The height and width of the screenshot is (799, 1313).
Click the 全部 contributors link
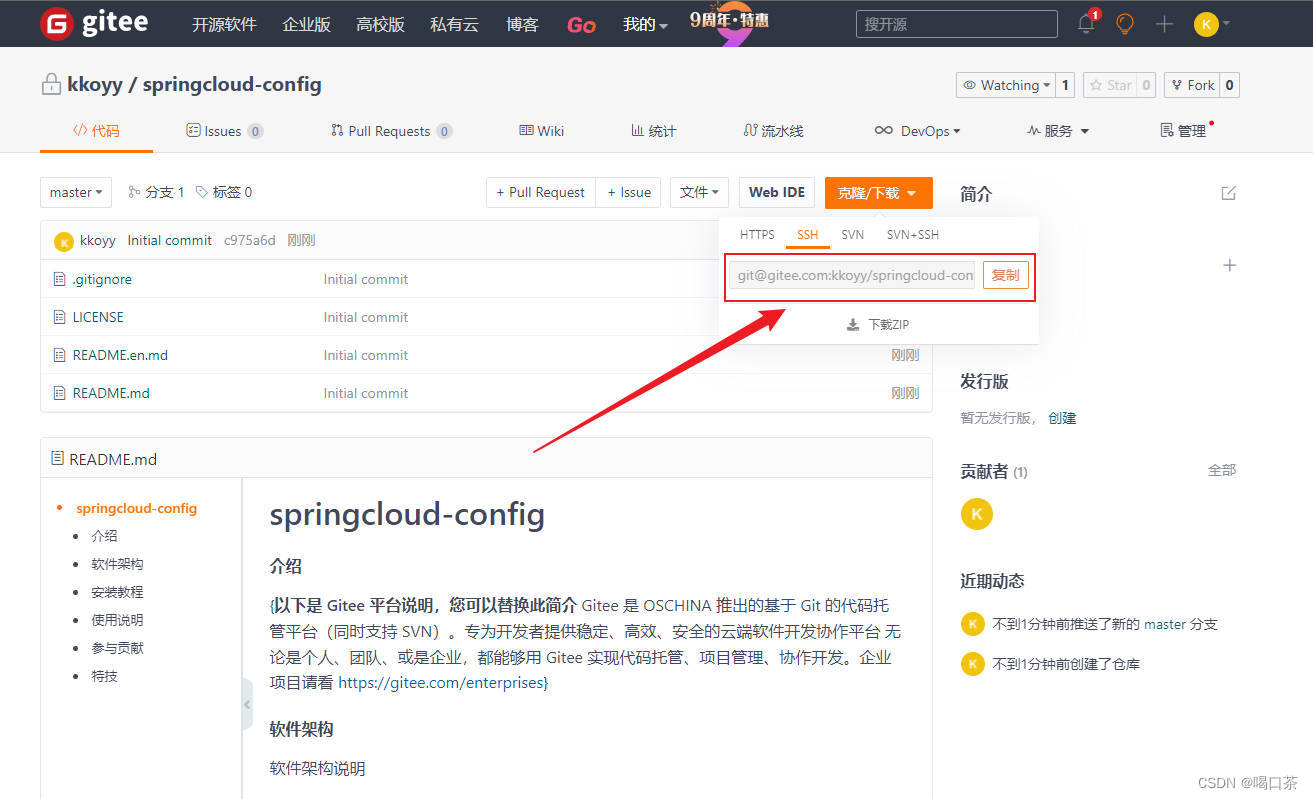pos(1222,470)
